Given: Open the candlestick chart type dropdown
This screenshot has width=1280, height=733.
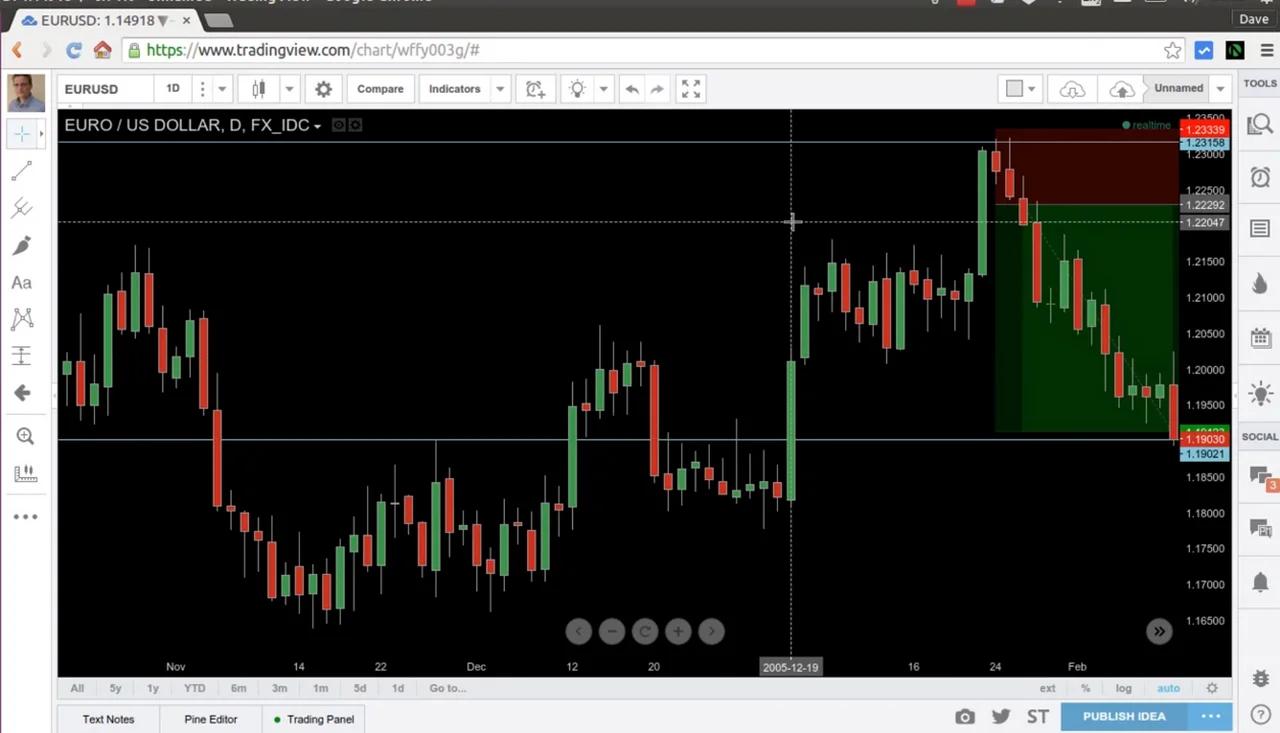Looking at the screenshot, I should click(289, 89).
